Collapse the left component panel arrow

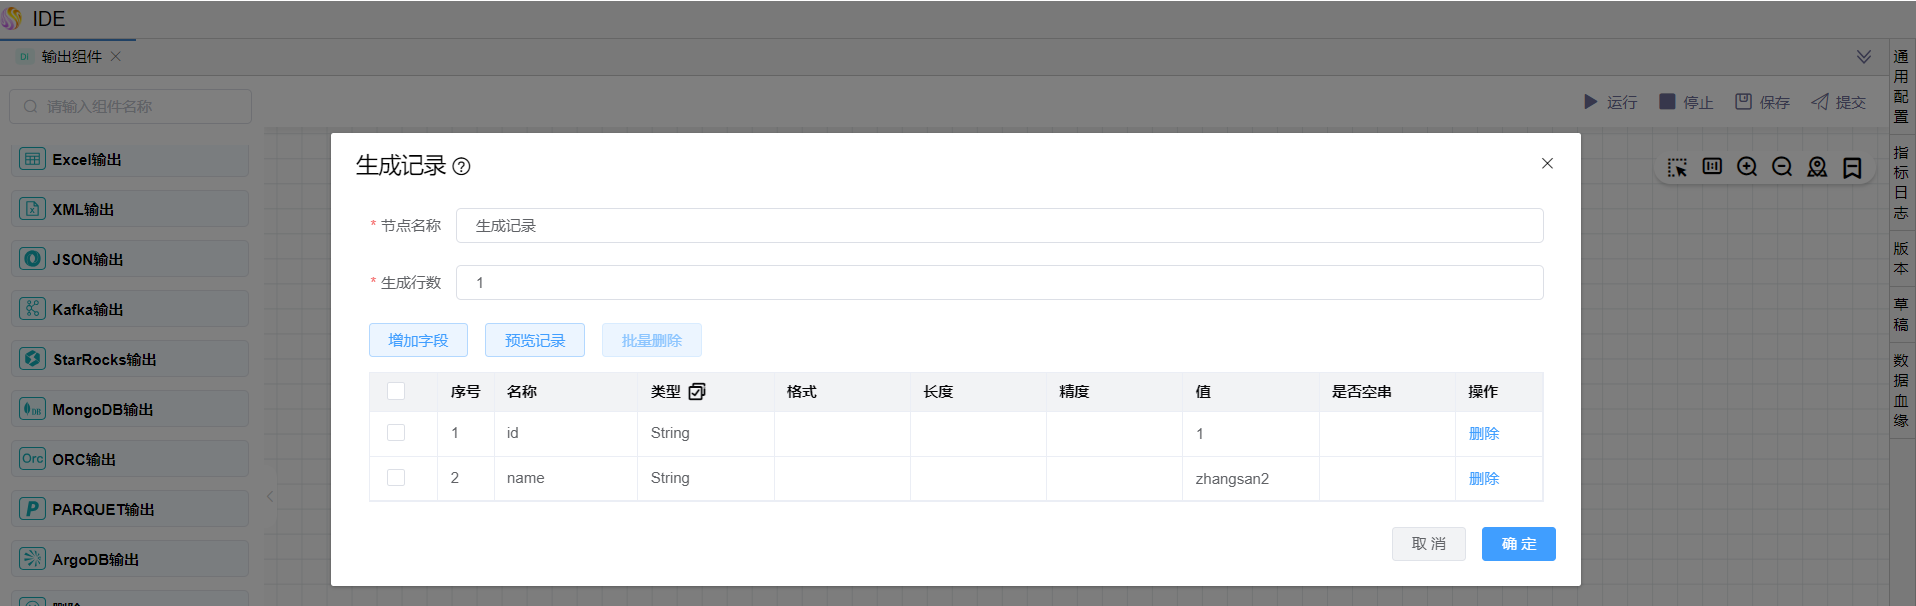click(270, 496)
